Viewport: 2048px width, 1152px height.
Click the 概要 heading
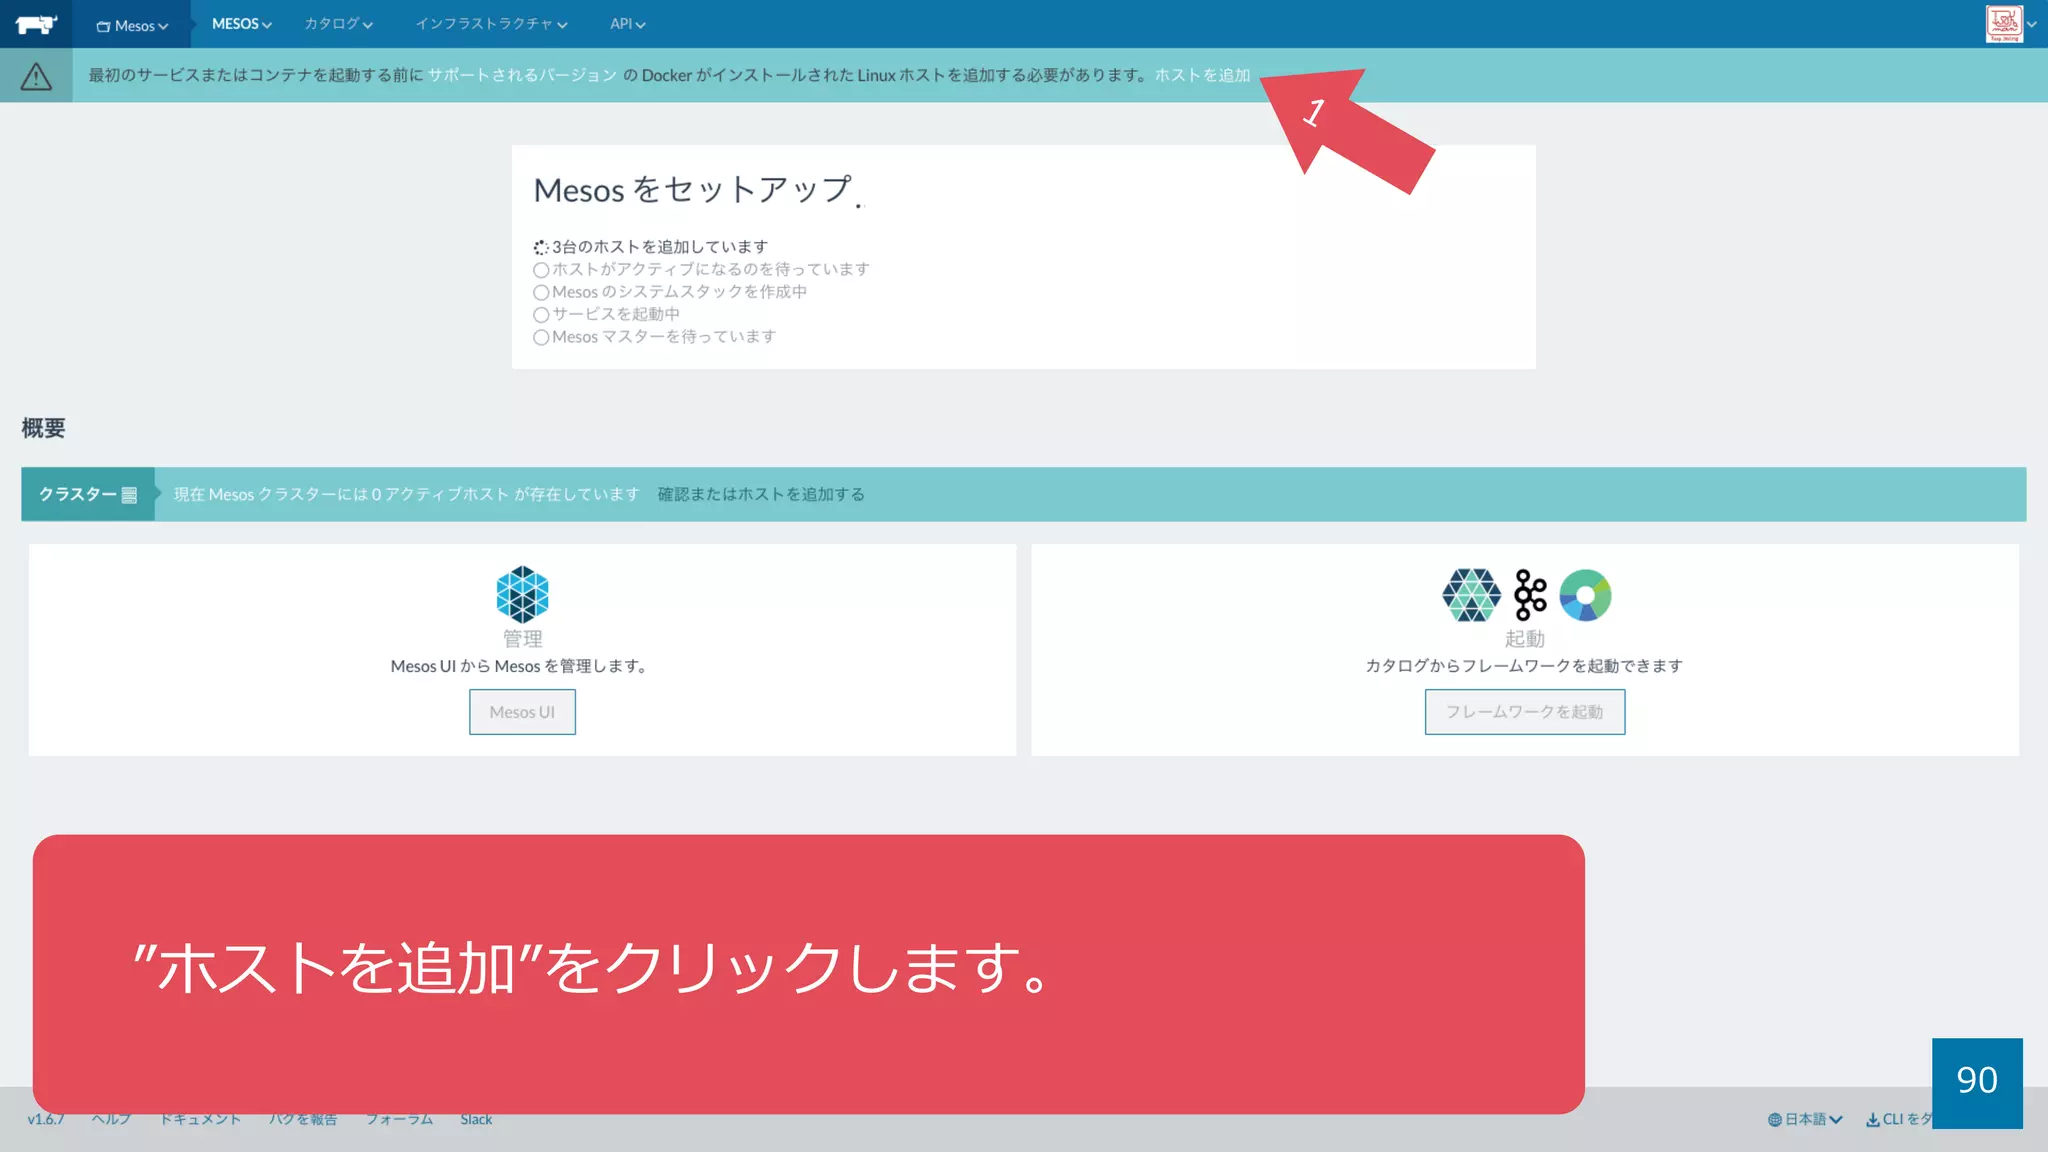(44, 428)
